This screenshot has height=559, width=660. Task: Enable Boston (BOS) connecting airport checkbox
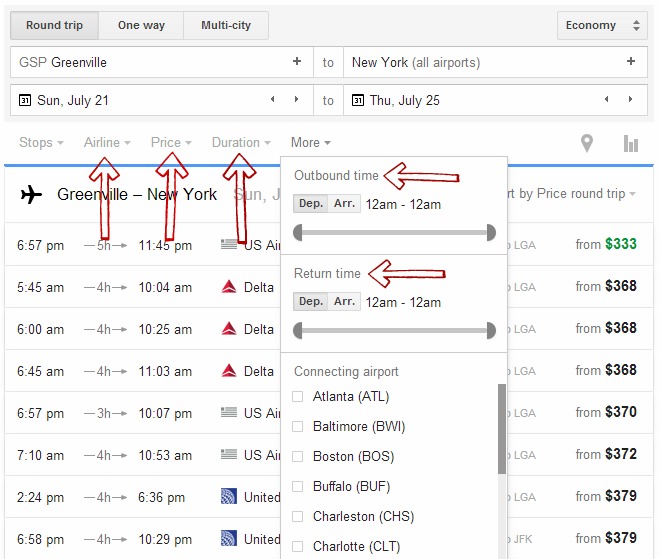(297, 457)
